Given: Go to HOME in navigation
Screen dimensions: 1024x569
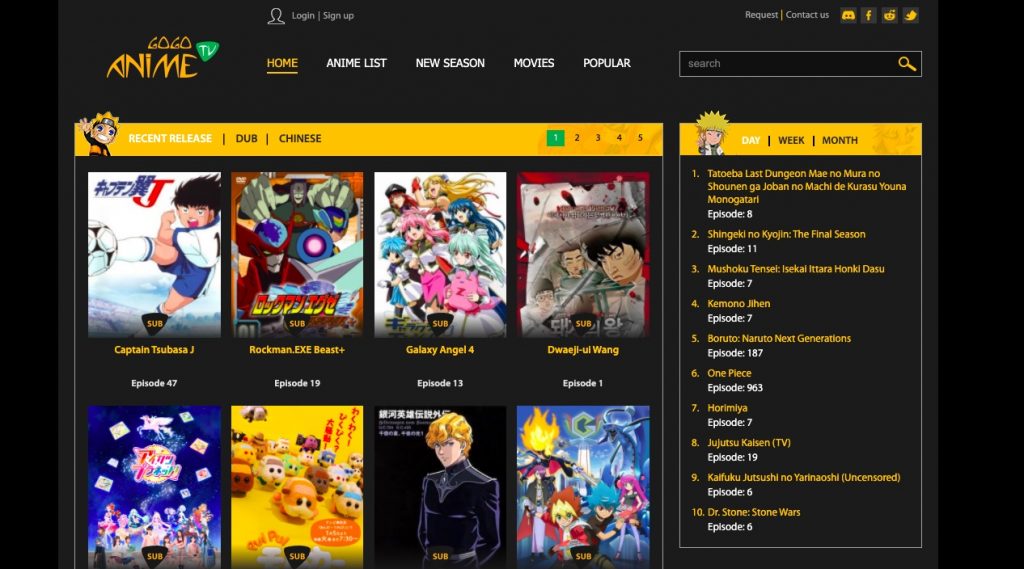Looking at the screenshot, I should (x=282, y=63).
